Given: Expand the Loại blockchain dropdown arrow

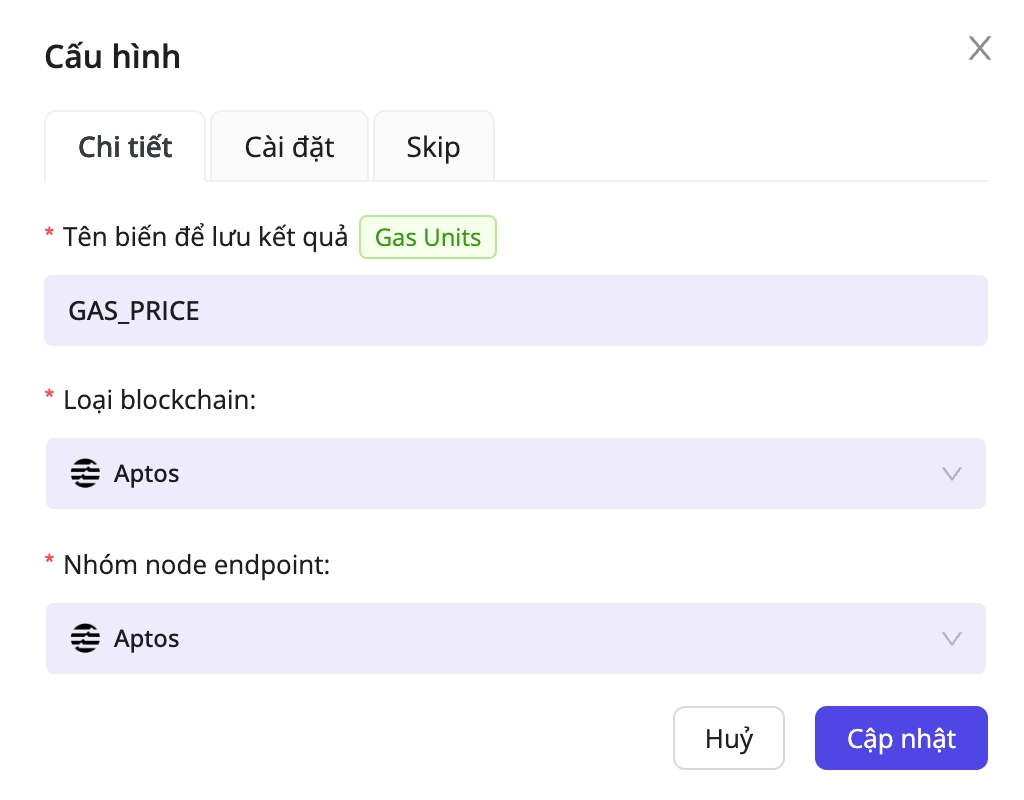Looking at the screenshot, I should (x=951, y=473).
